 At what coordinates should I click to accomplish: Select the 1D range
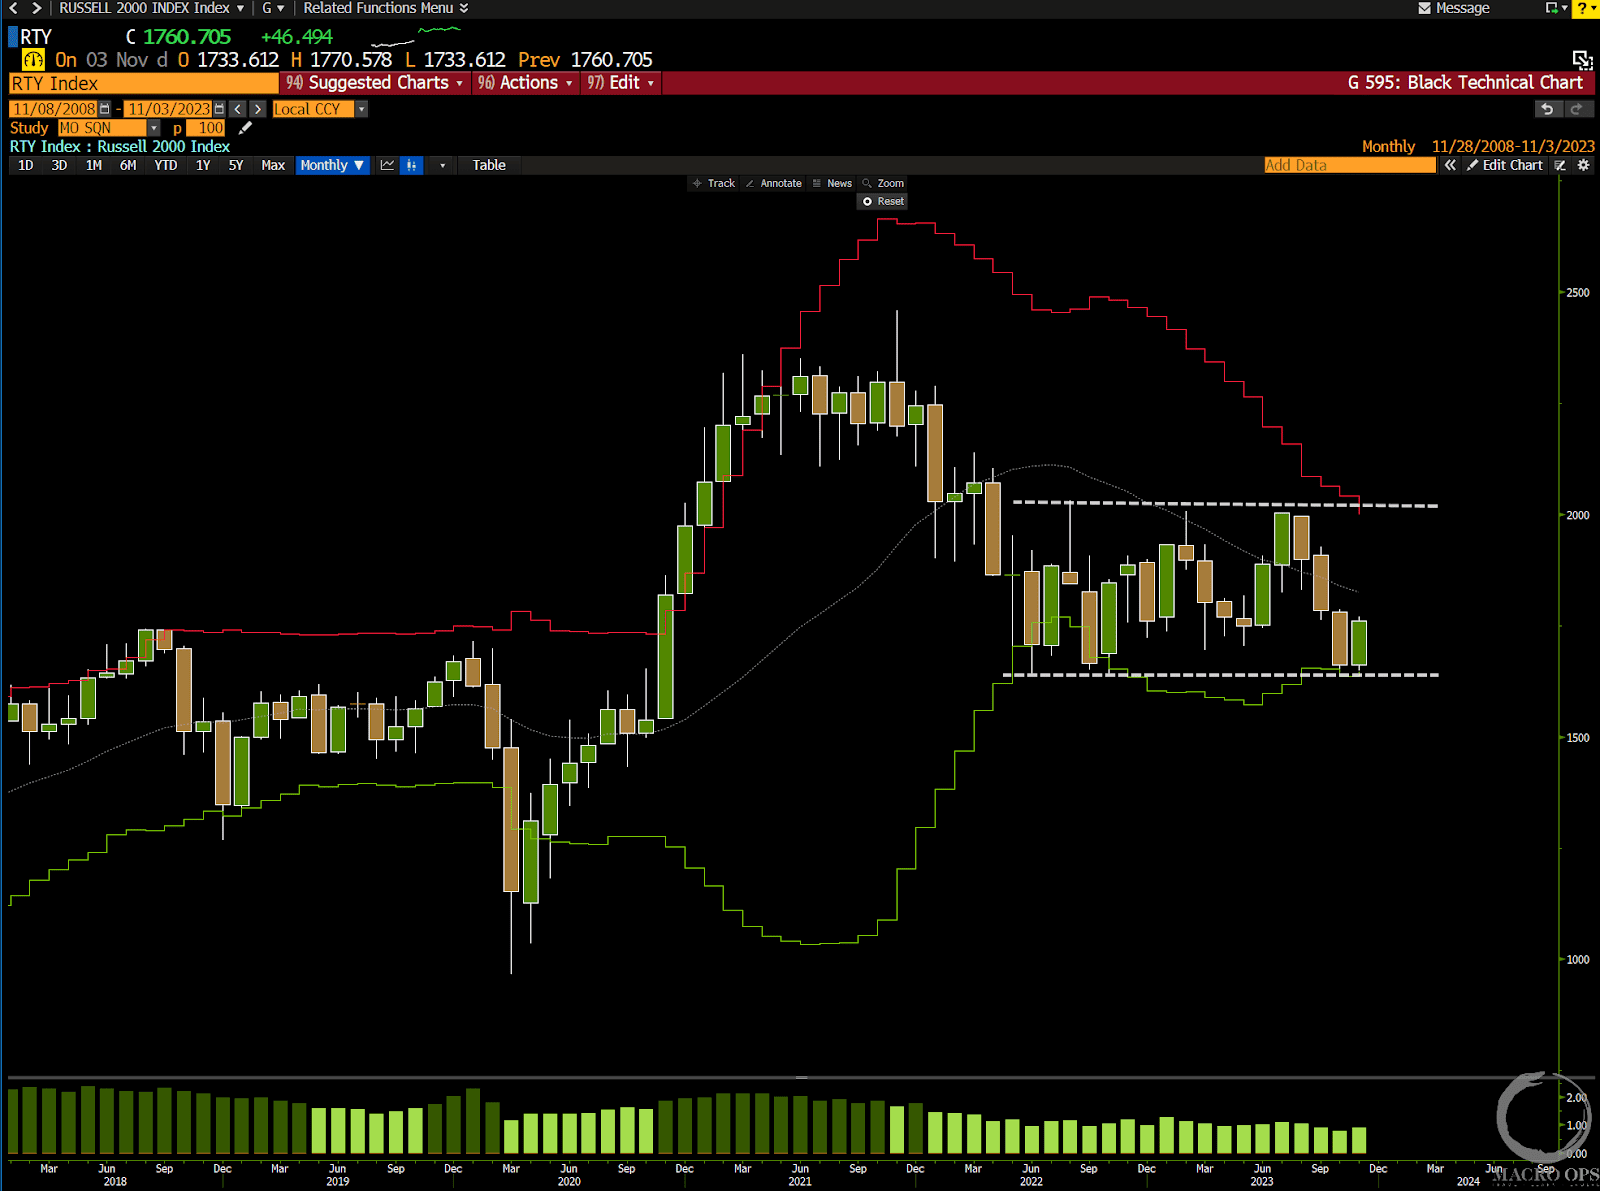click(x=26, y=165)
